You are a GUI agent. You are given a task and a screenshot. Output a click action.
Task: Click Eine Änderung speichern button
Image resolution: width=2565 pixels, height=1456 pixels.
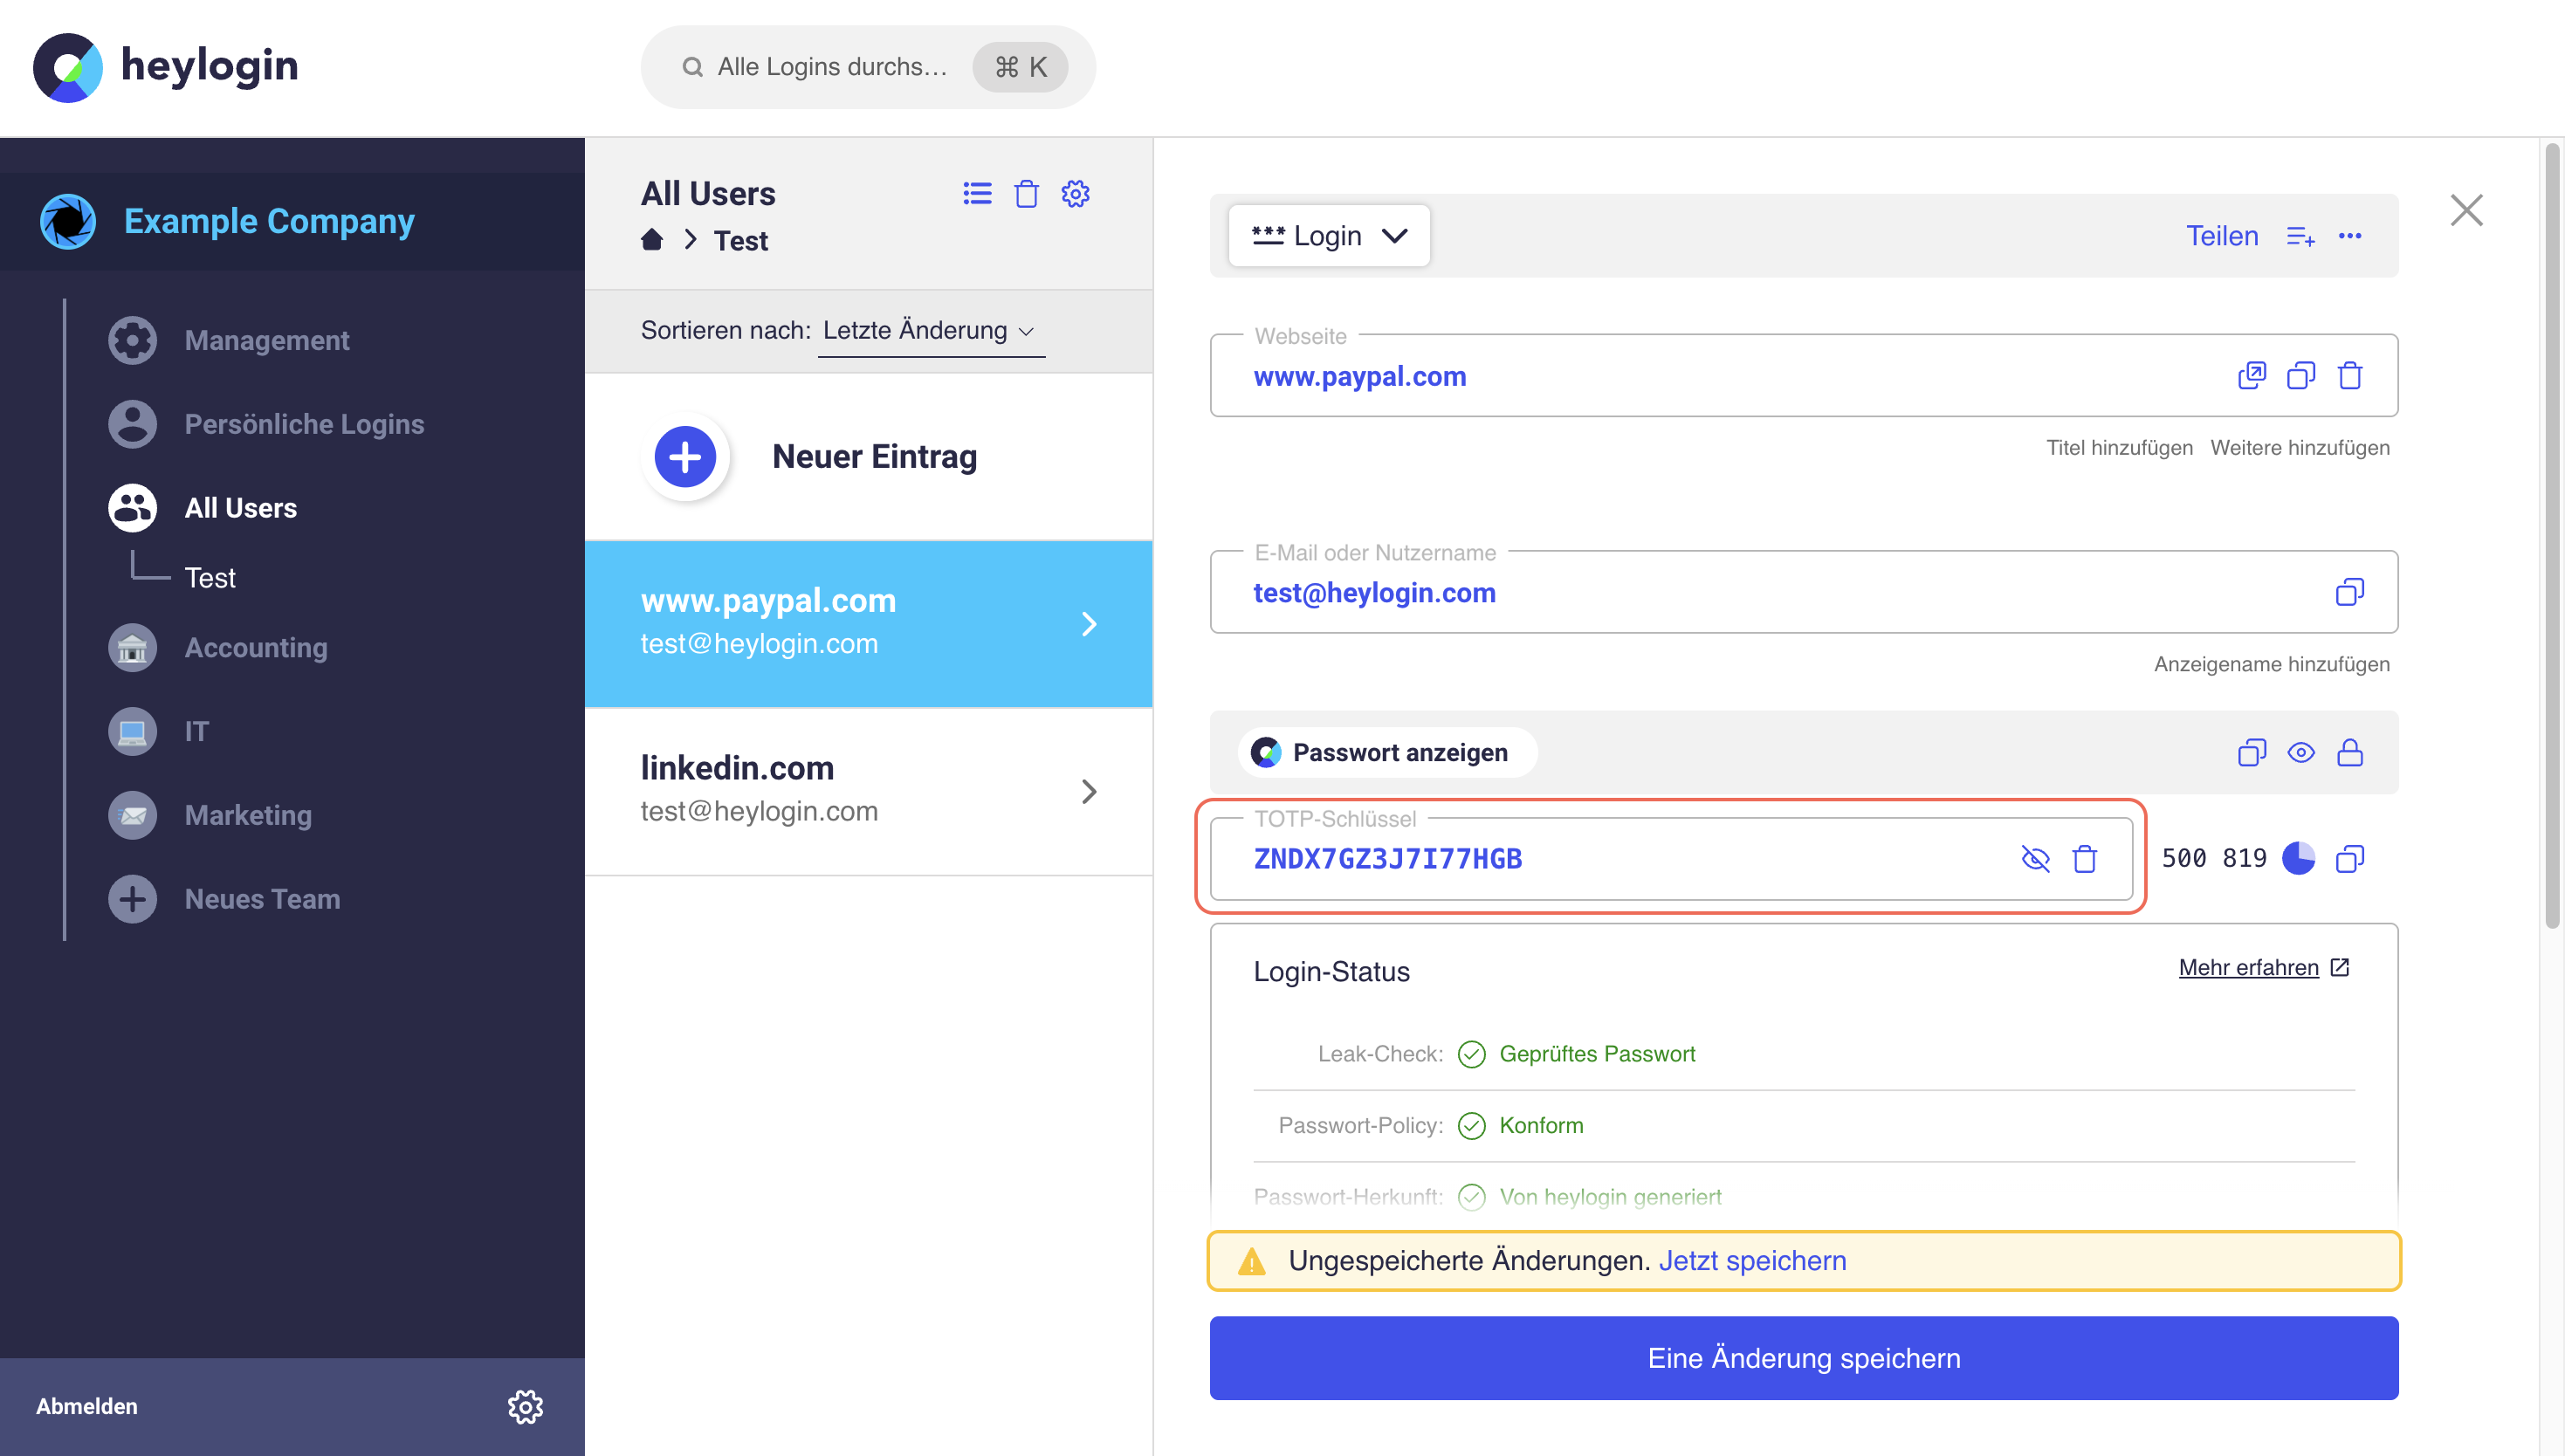tap(1803, 1357)
